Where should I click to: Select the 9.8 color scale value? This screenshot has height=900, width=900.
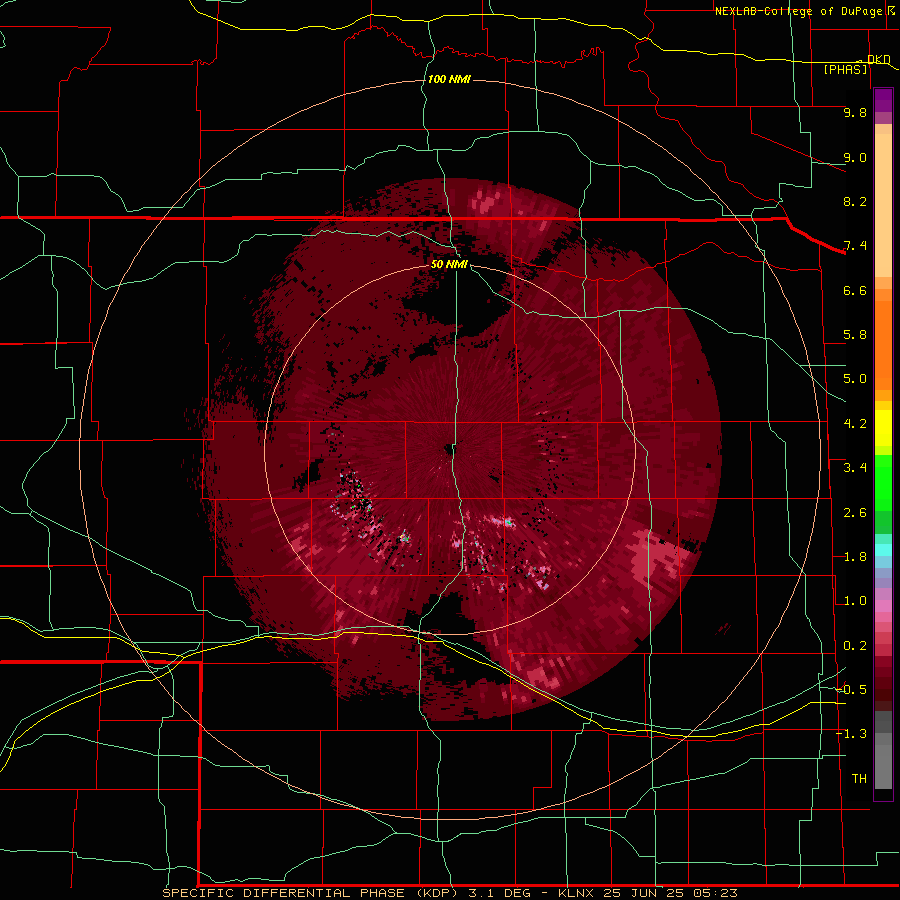coord(855,112)
